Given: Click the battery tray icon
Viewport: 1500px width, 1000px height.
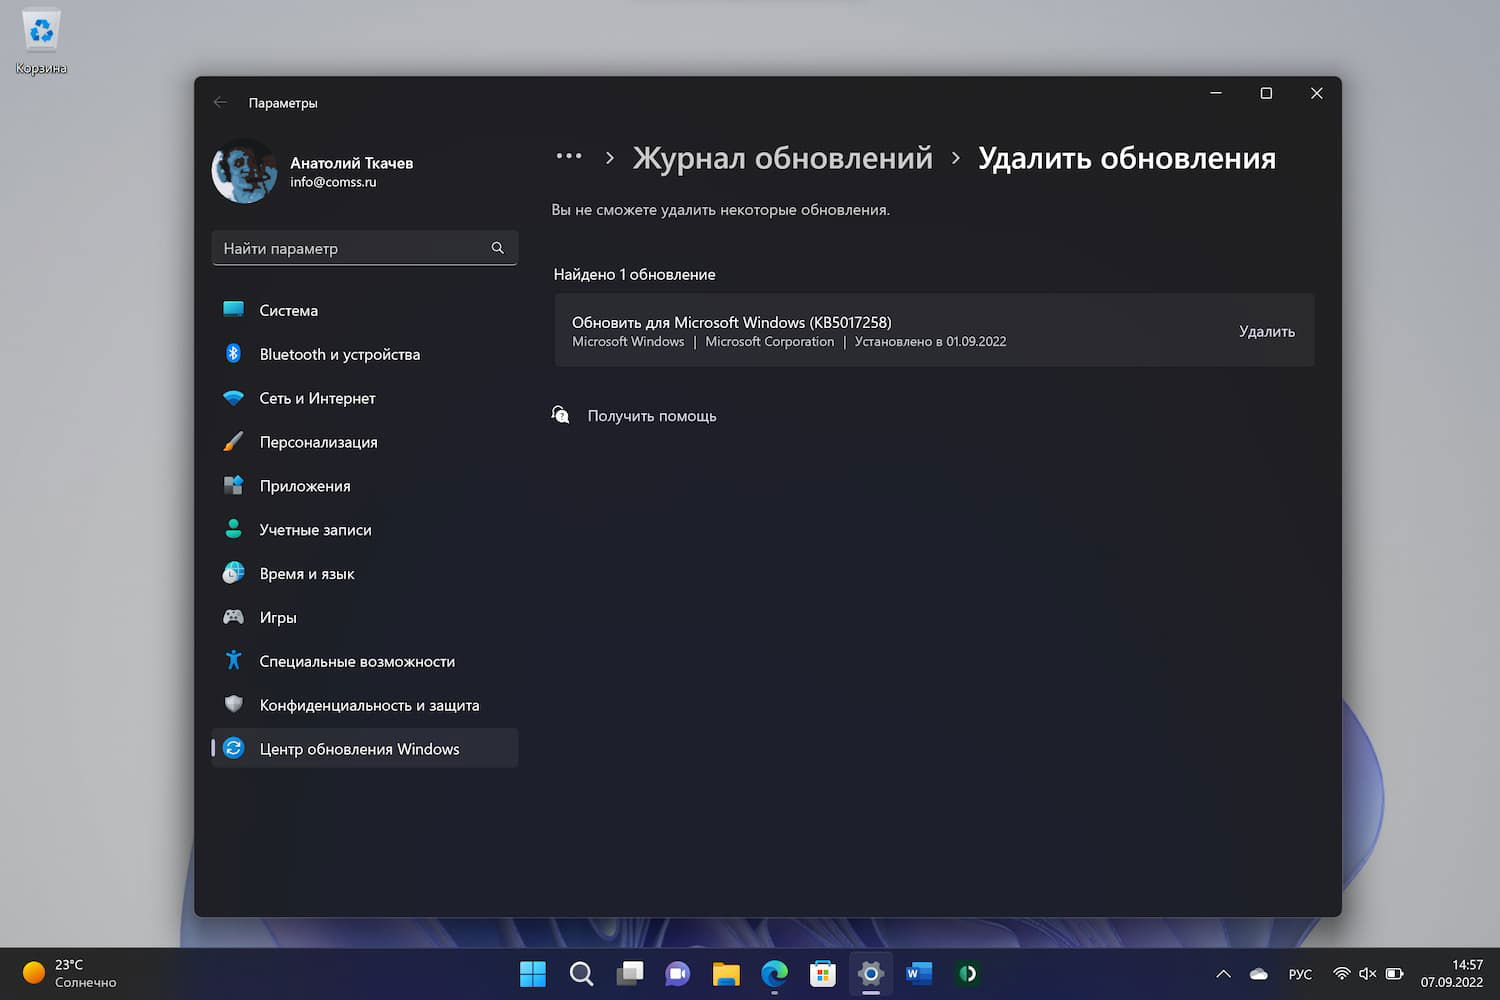Looking at the screenshot, I should (x=1394, y=974).
